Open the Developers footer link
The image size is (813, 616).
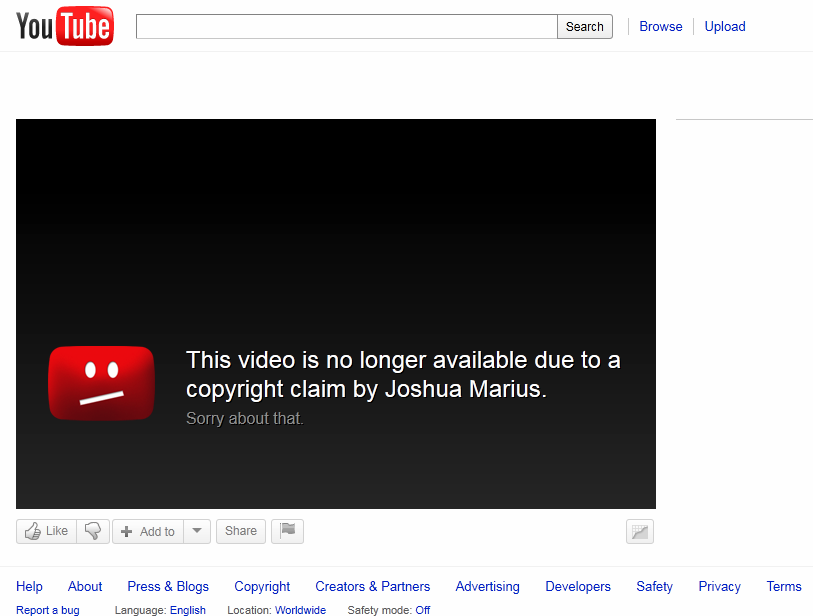point(578,586)
